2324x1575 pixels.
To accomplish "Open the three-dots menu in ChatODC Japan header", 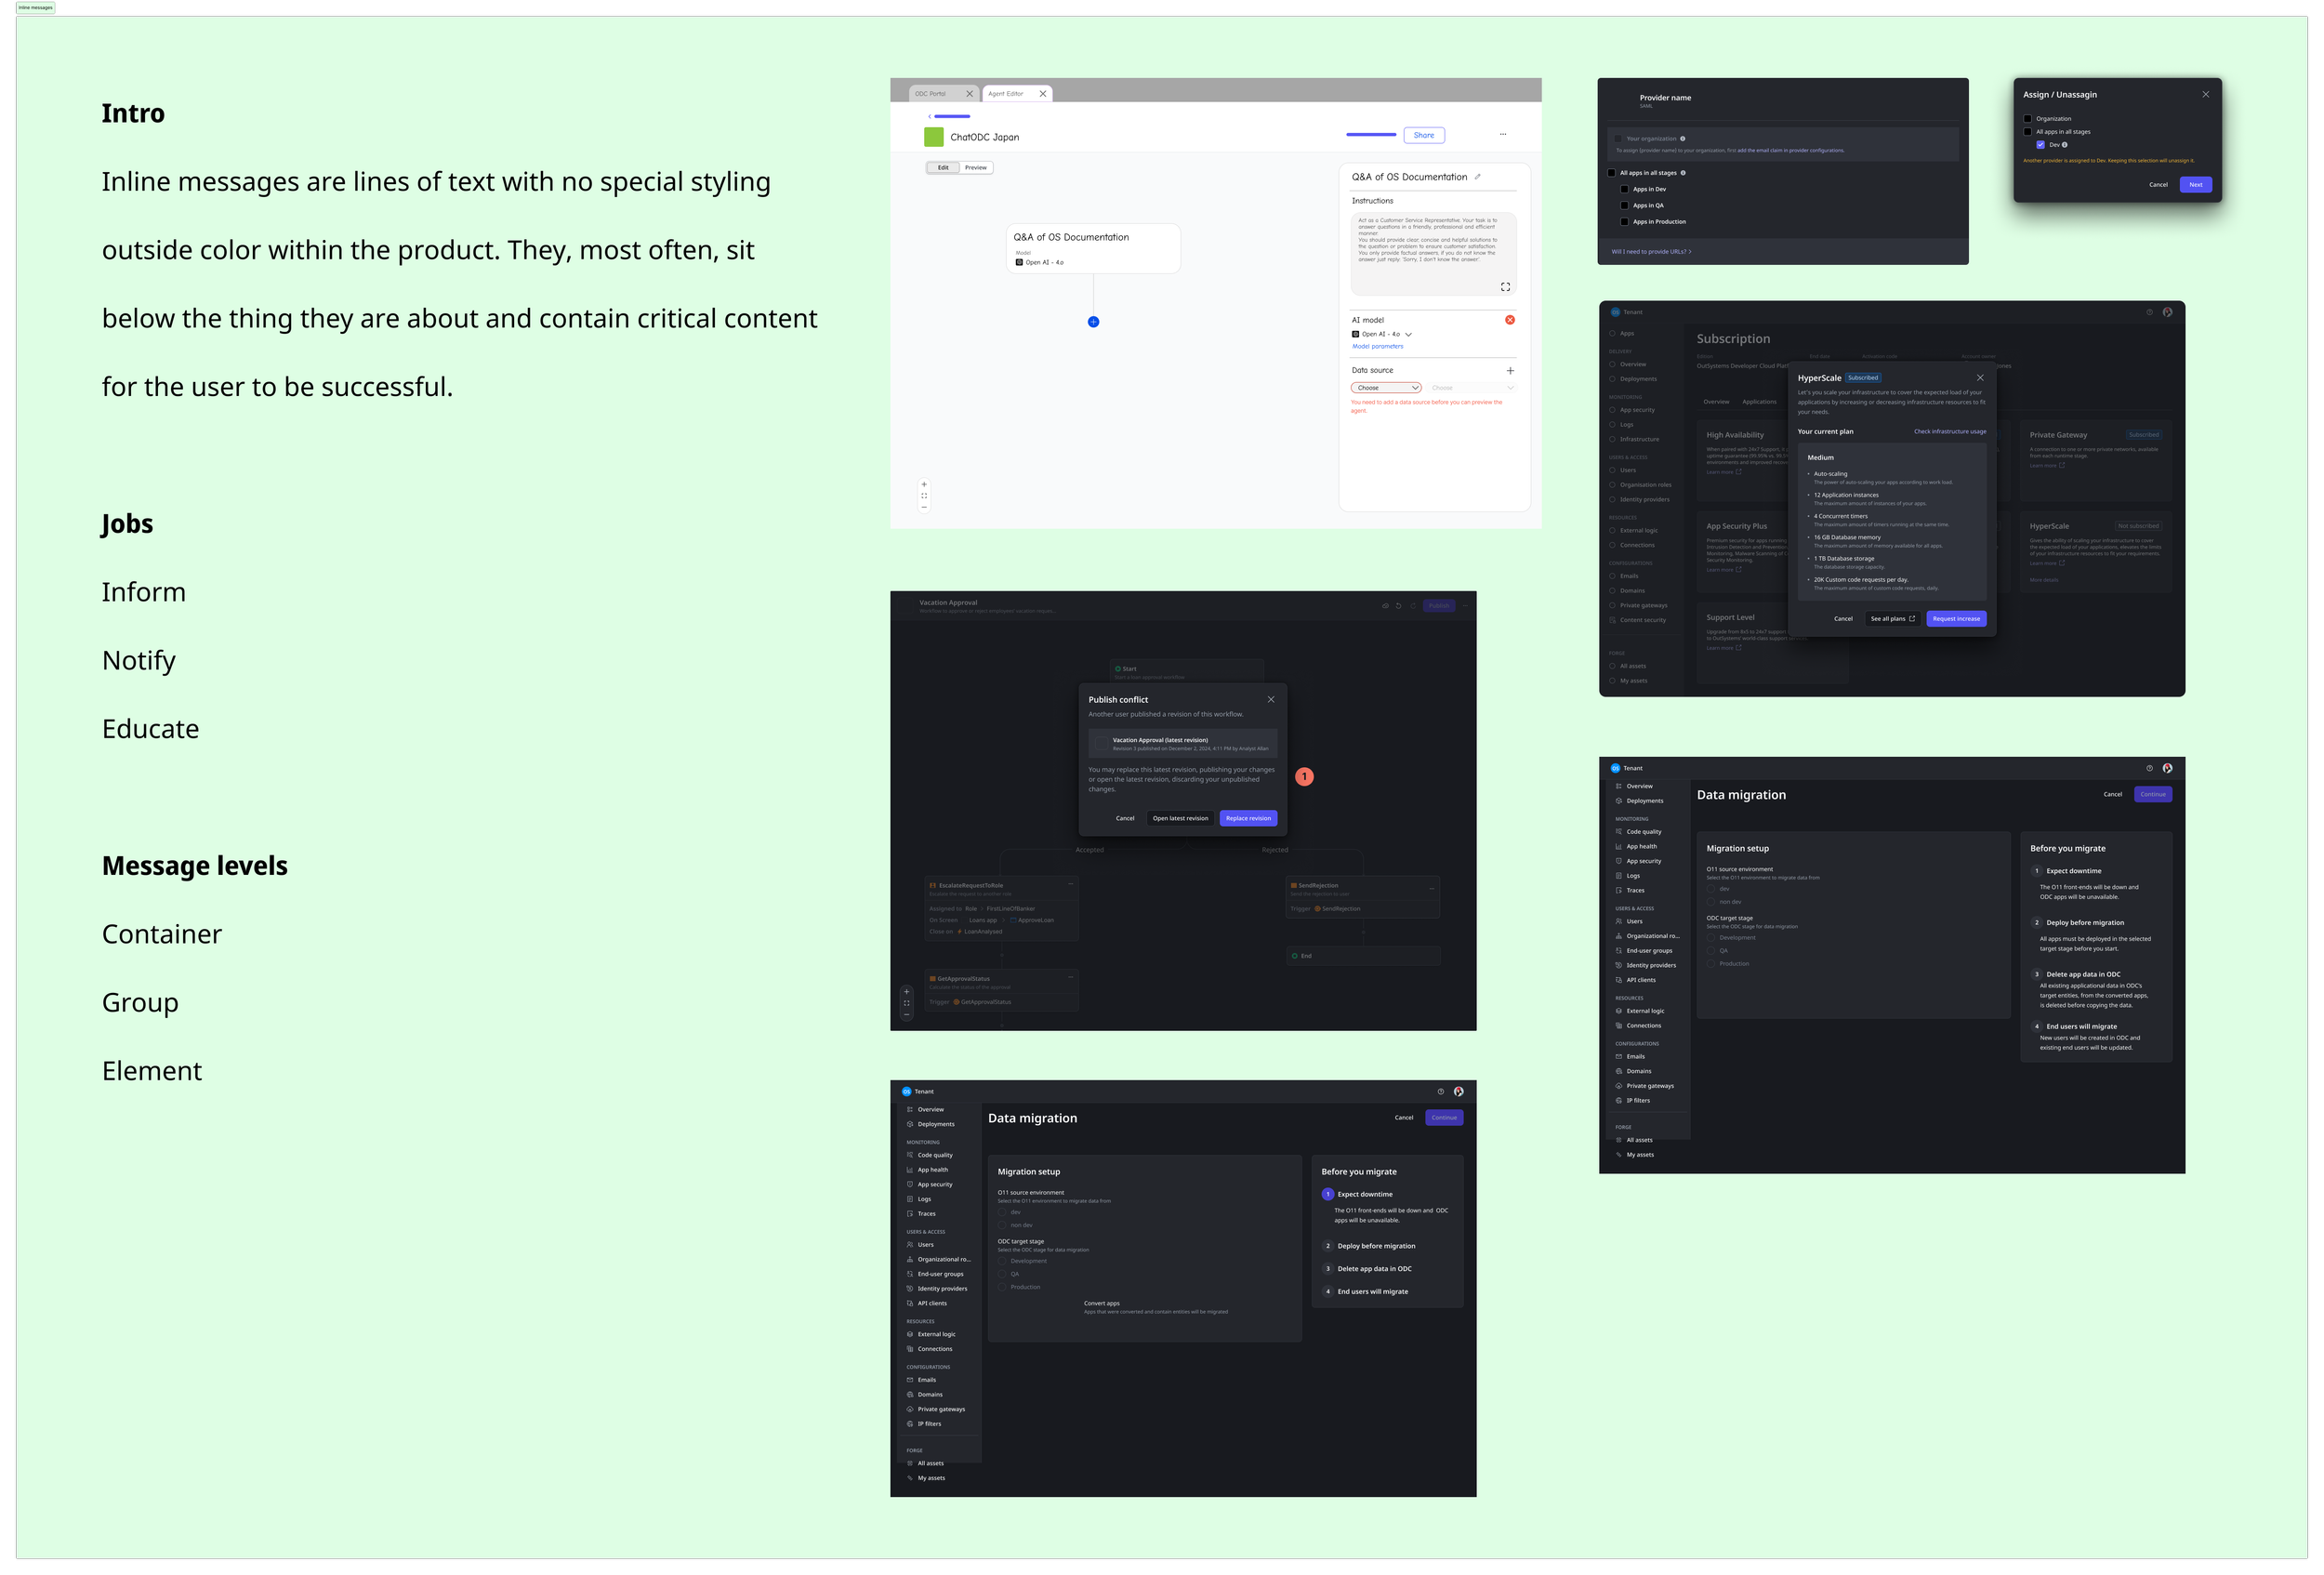I will click(1502, 134).
